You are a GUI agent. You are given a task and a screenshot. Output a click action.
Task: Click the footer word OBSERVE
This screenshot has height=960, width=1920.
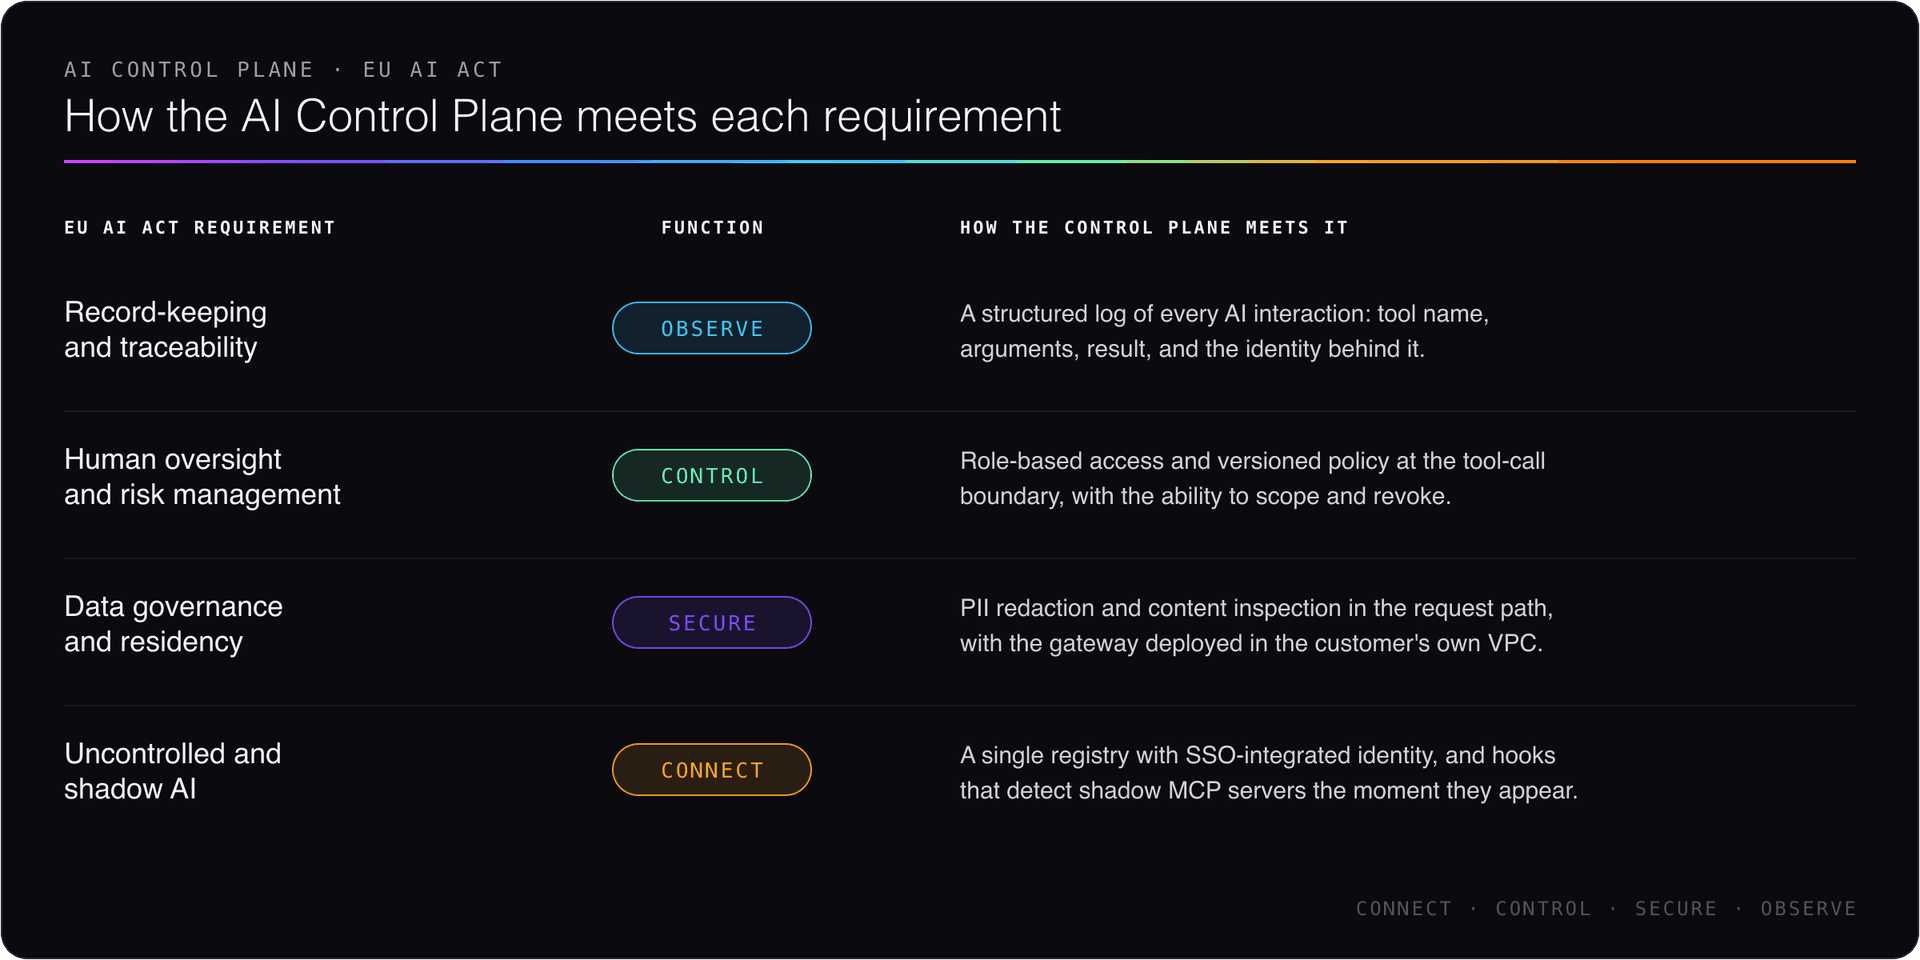(1808, 908)
